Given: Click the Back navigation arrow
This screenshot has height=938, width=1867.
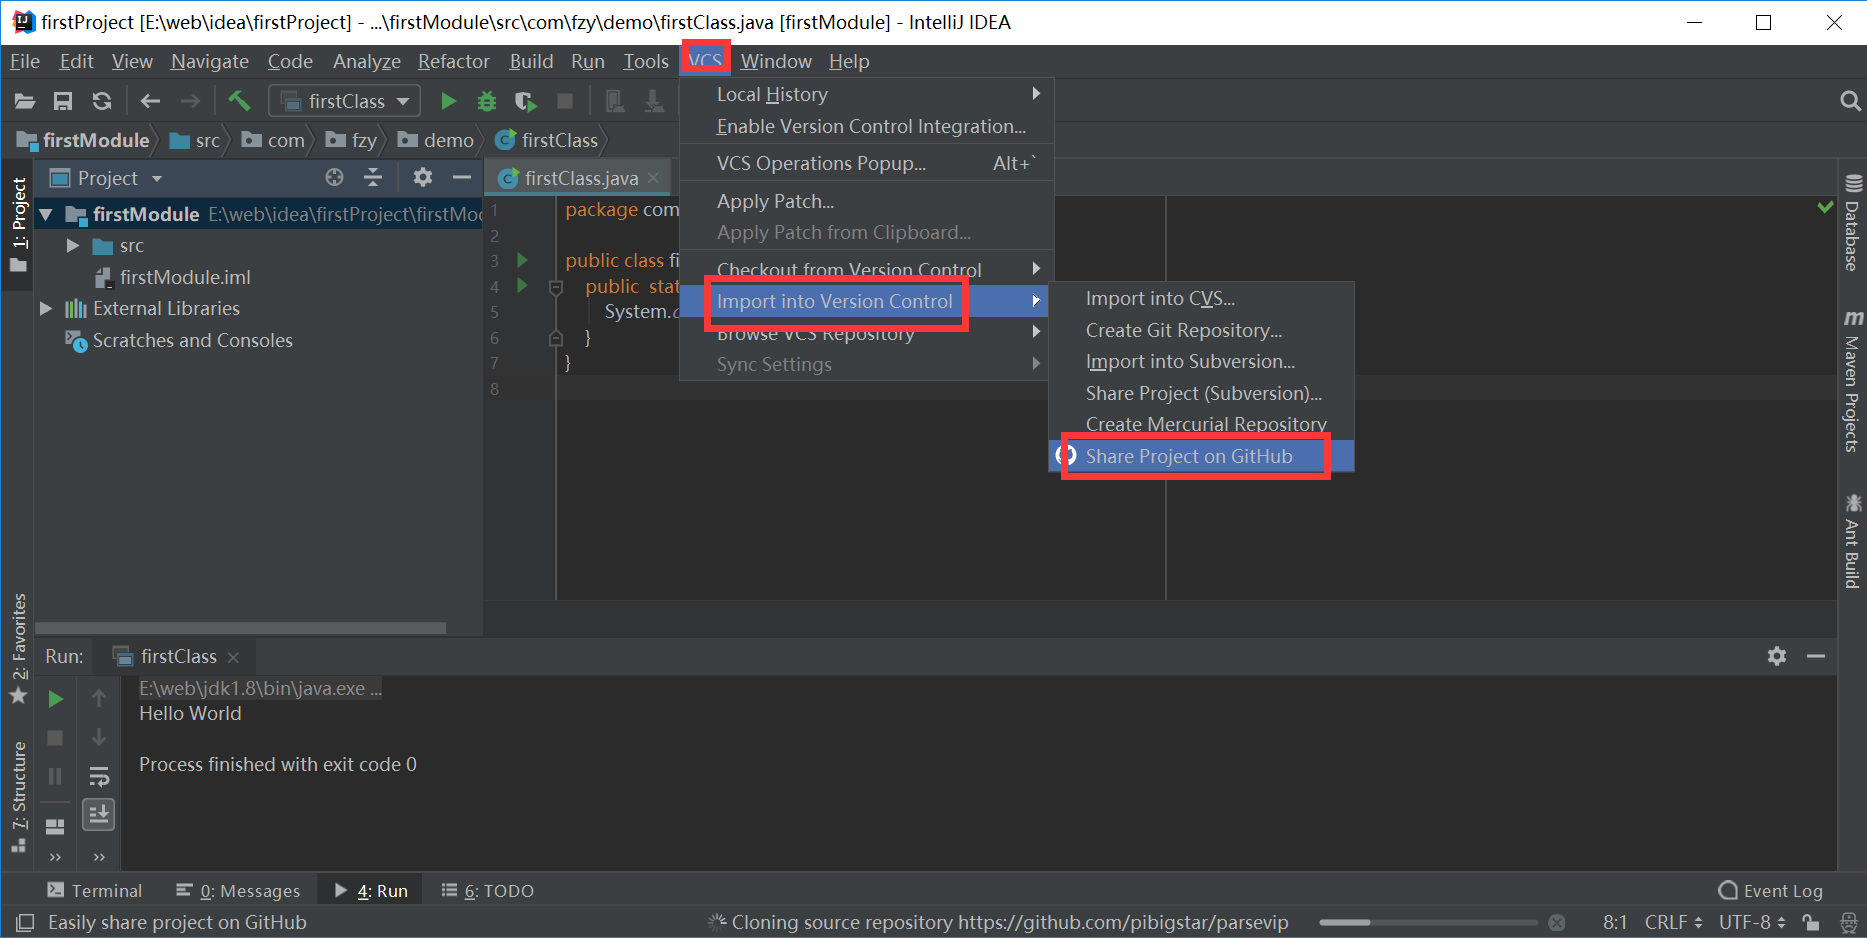Looking at the screenshot, I should pos(150,101).
